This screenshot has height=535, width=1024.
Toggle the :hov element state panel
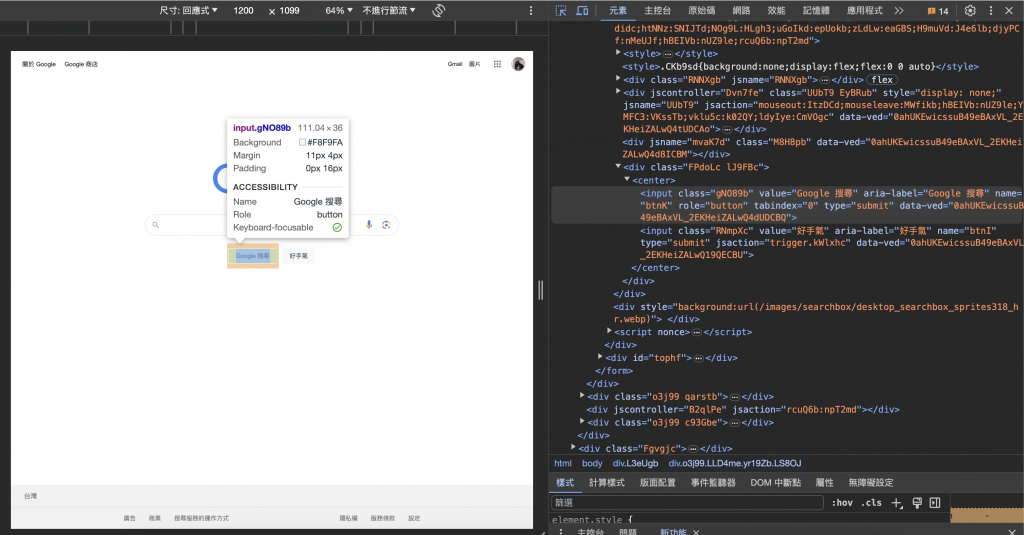click(x=842, y=502)
